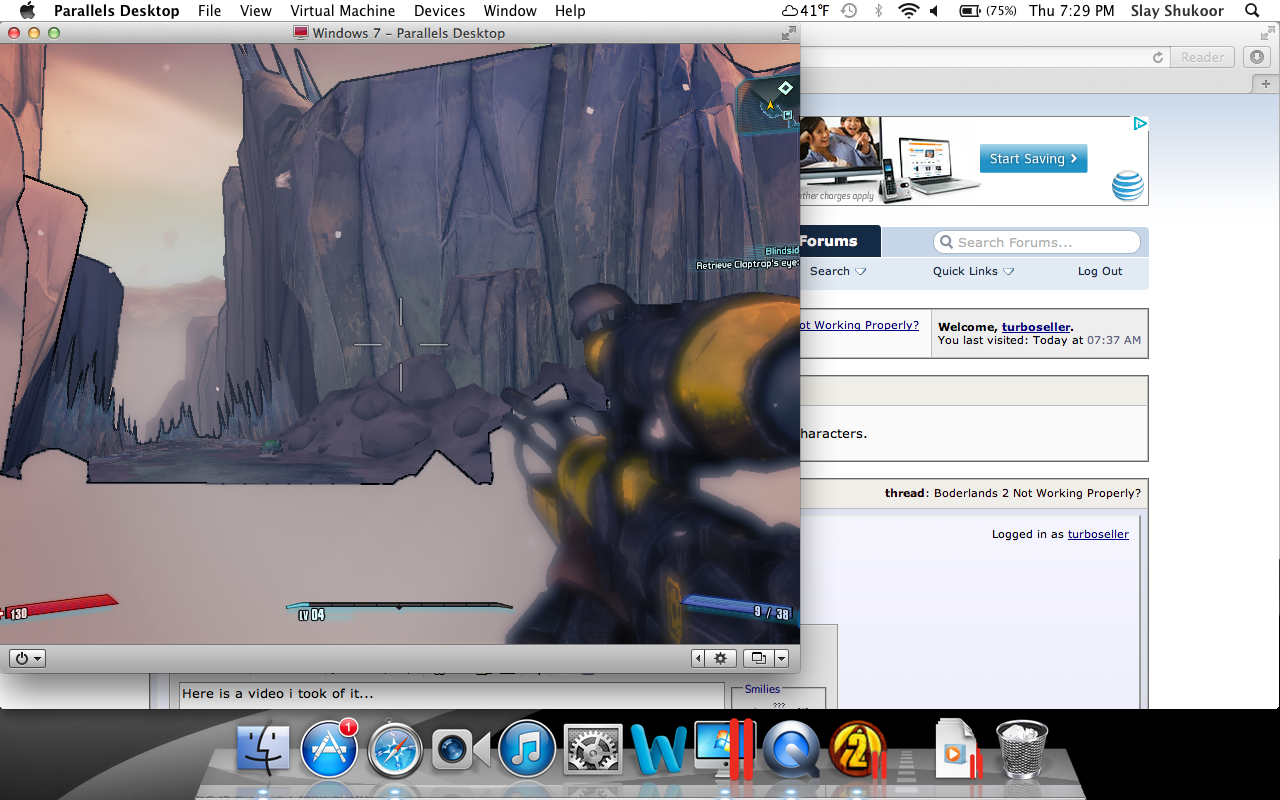Open a new Safari tab
Viewport: 1280px width, 800px height.
[x=1266, y=83]
